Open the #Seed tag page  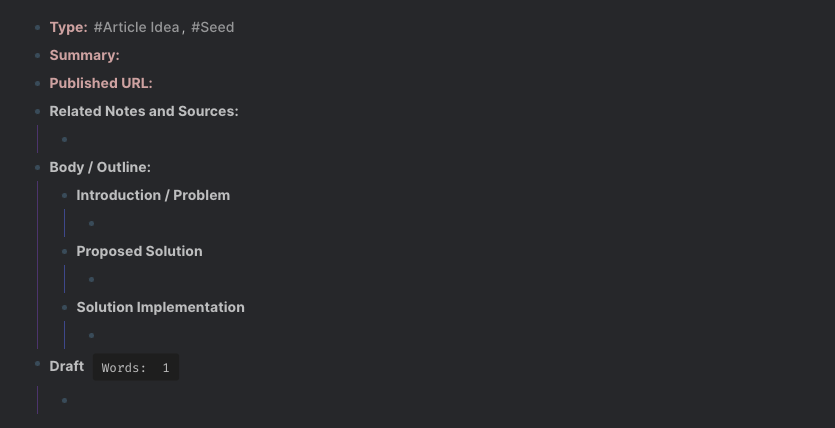[x=212, y=27]
